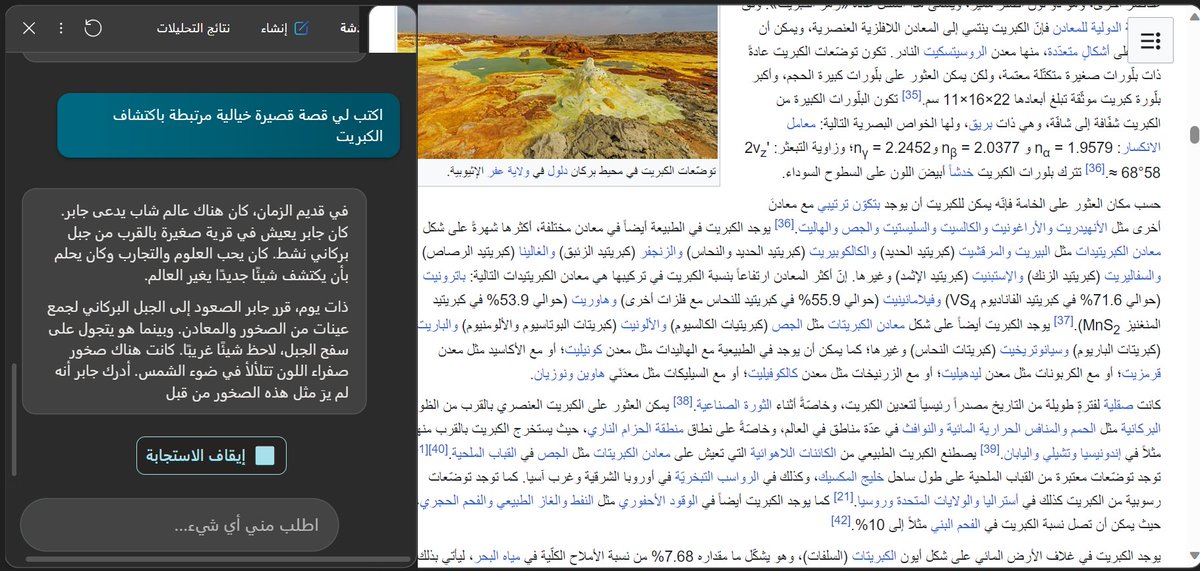The image size is (1200, 571).
Task: Click إيقاف الاستجابة to stop the response
Action: click(211, 455)
